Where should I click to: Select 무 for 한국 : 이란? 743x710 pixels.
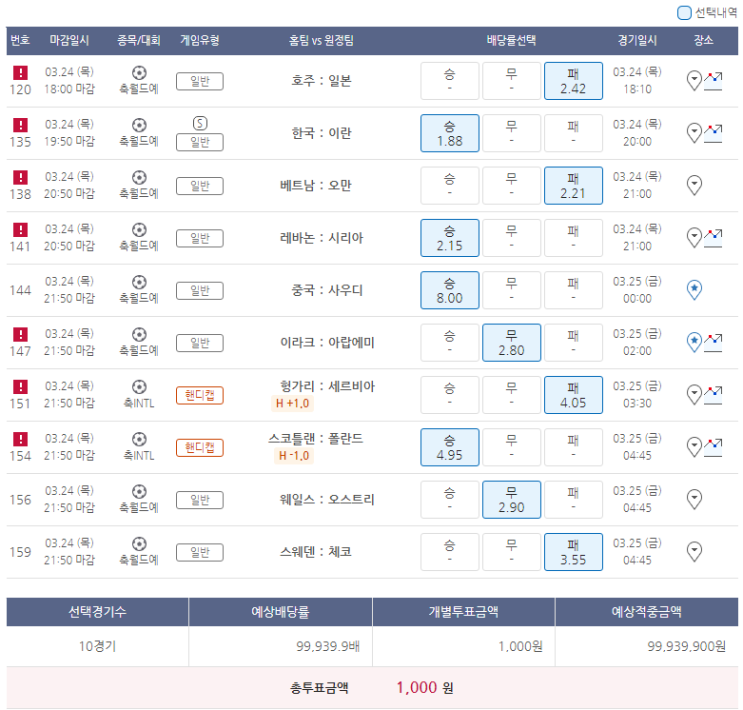click(511, 133)
